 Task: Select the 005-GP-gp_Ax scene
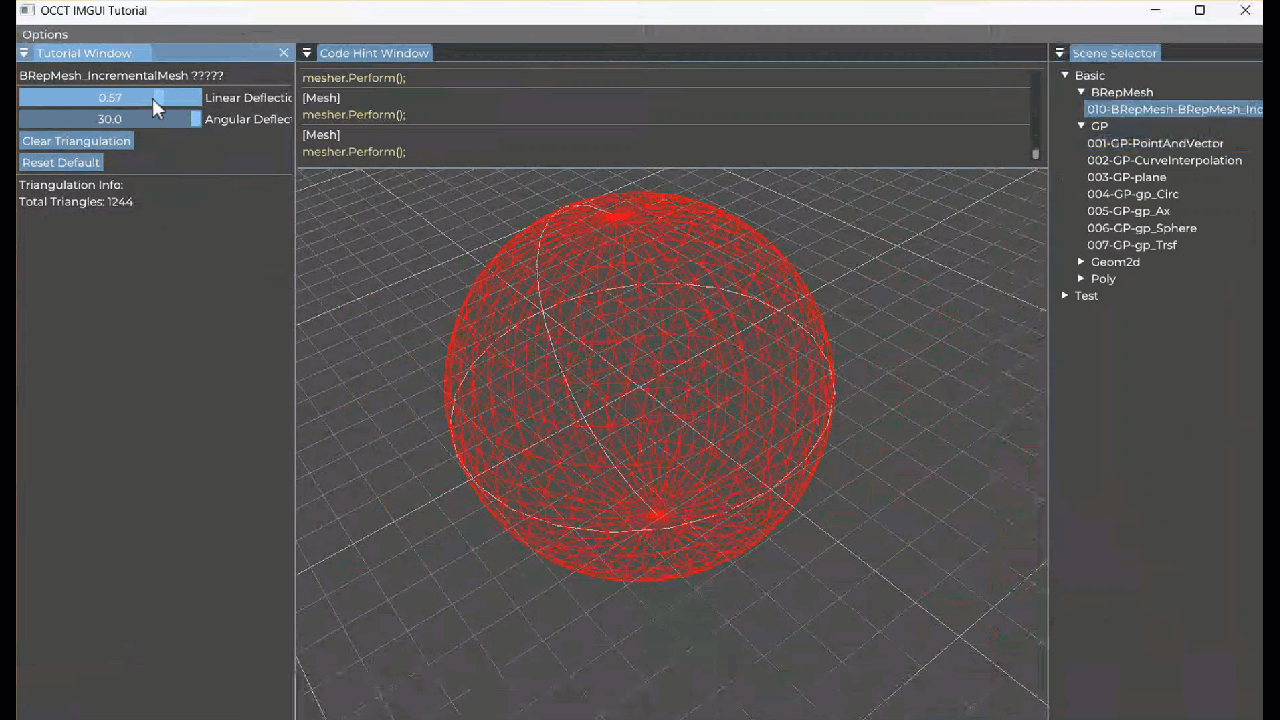click(x=1128, y=211)
